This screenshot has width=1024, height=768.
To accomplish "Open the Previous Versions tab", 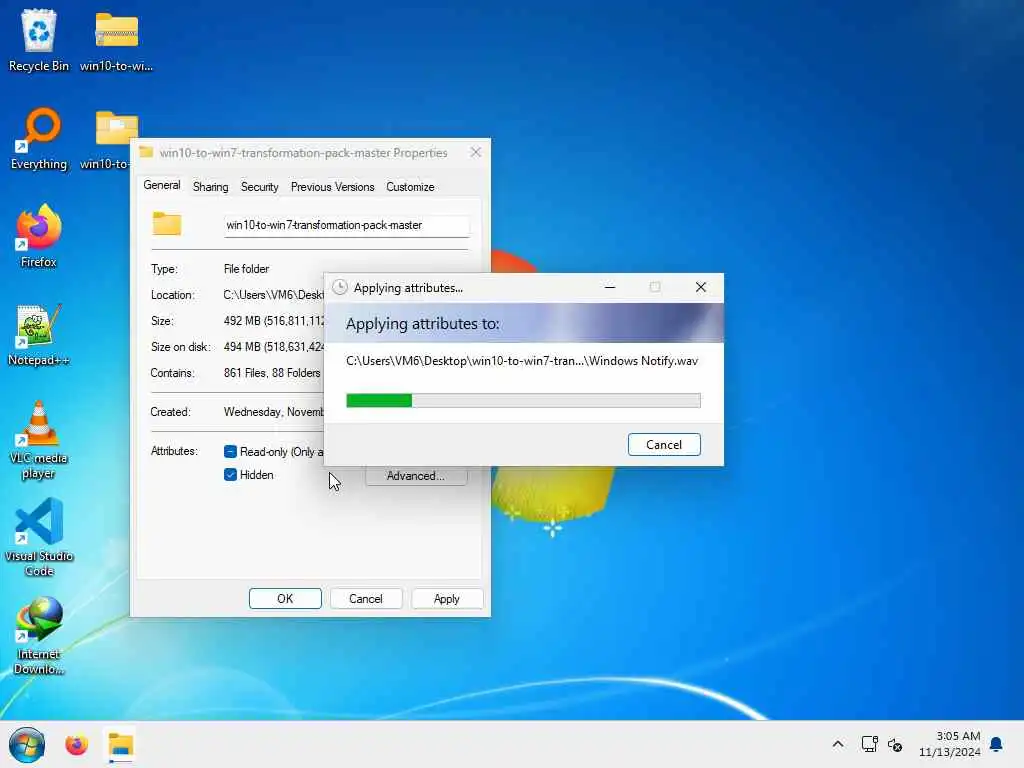I will coord(332,187).
